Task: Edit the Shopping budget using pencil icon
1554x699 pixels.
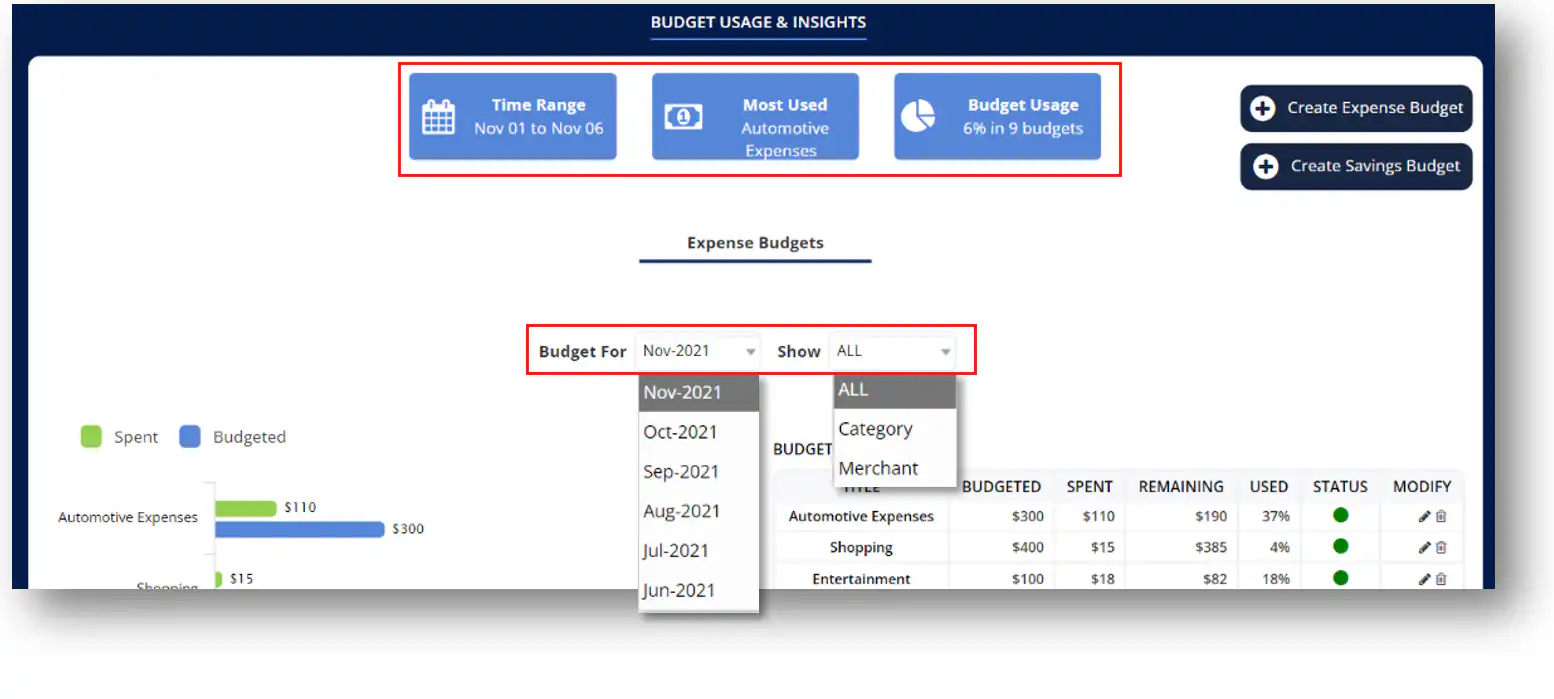Action: tap(1424, 548)
